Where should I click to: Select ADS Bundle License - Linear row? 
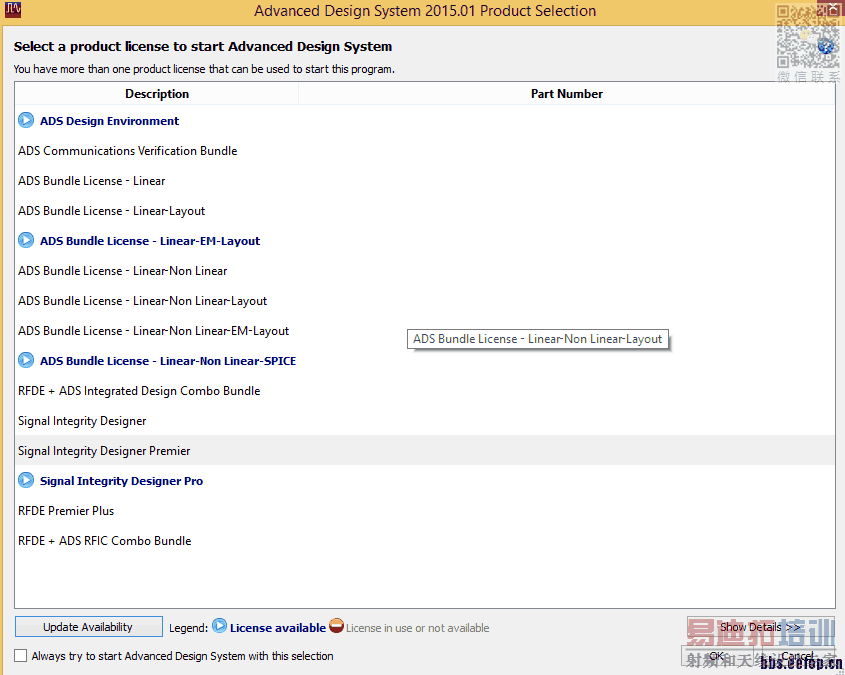425,181
